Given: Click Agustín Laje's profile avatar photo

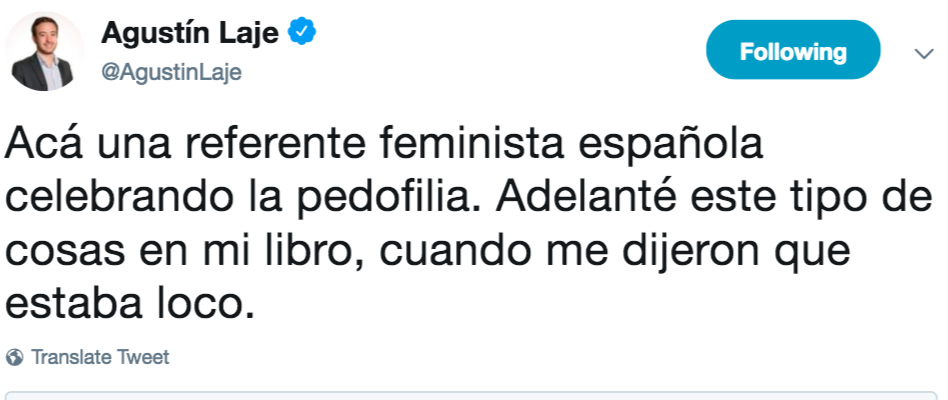Looking at the screenshot, I should (46, 52).
